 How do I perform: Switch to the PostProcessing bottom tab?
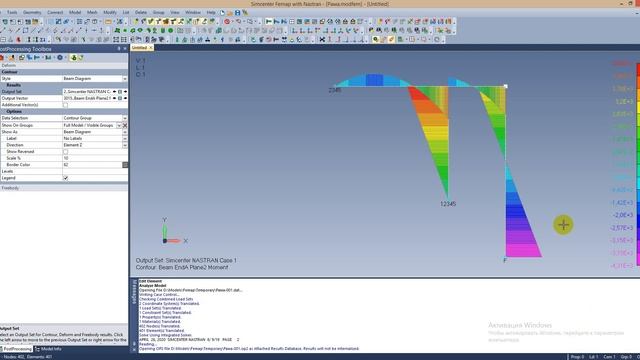[x=16, y=349]
